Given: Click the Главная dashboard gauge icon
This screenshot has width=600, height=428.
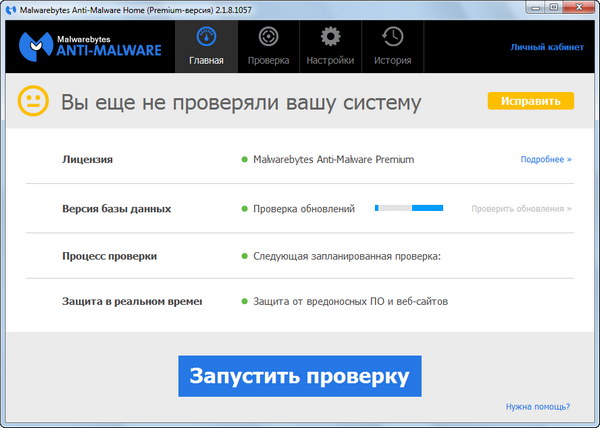Looking at the screenshot, I should 207,38.
